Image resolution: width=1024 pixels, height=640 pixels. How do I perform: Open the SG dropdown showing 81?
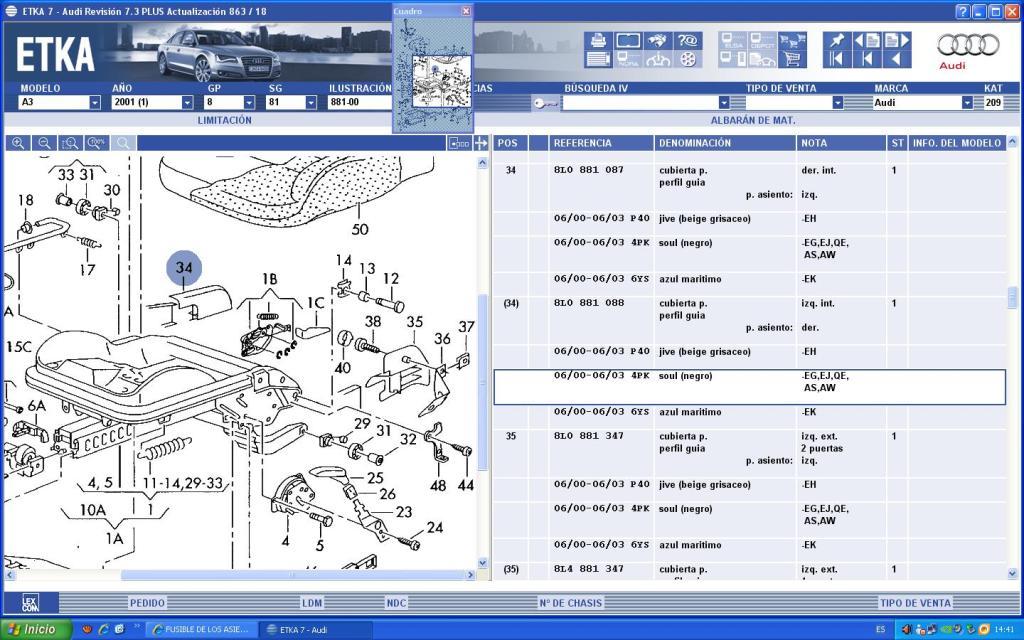click(311, 103)
